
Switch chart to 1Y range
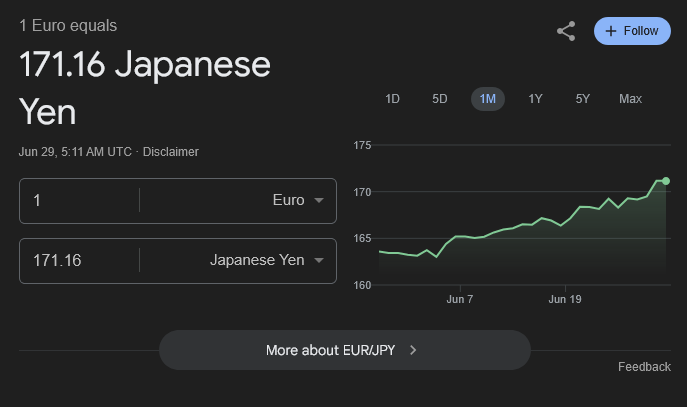click(x=535, y=99)
